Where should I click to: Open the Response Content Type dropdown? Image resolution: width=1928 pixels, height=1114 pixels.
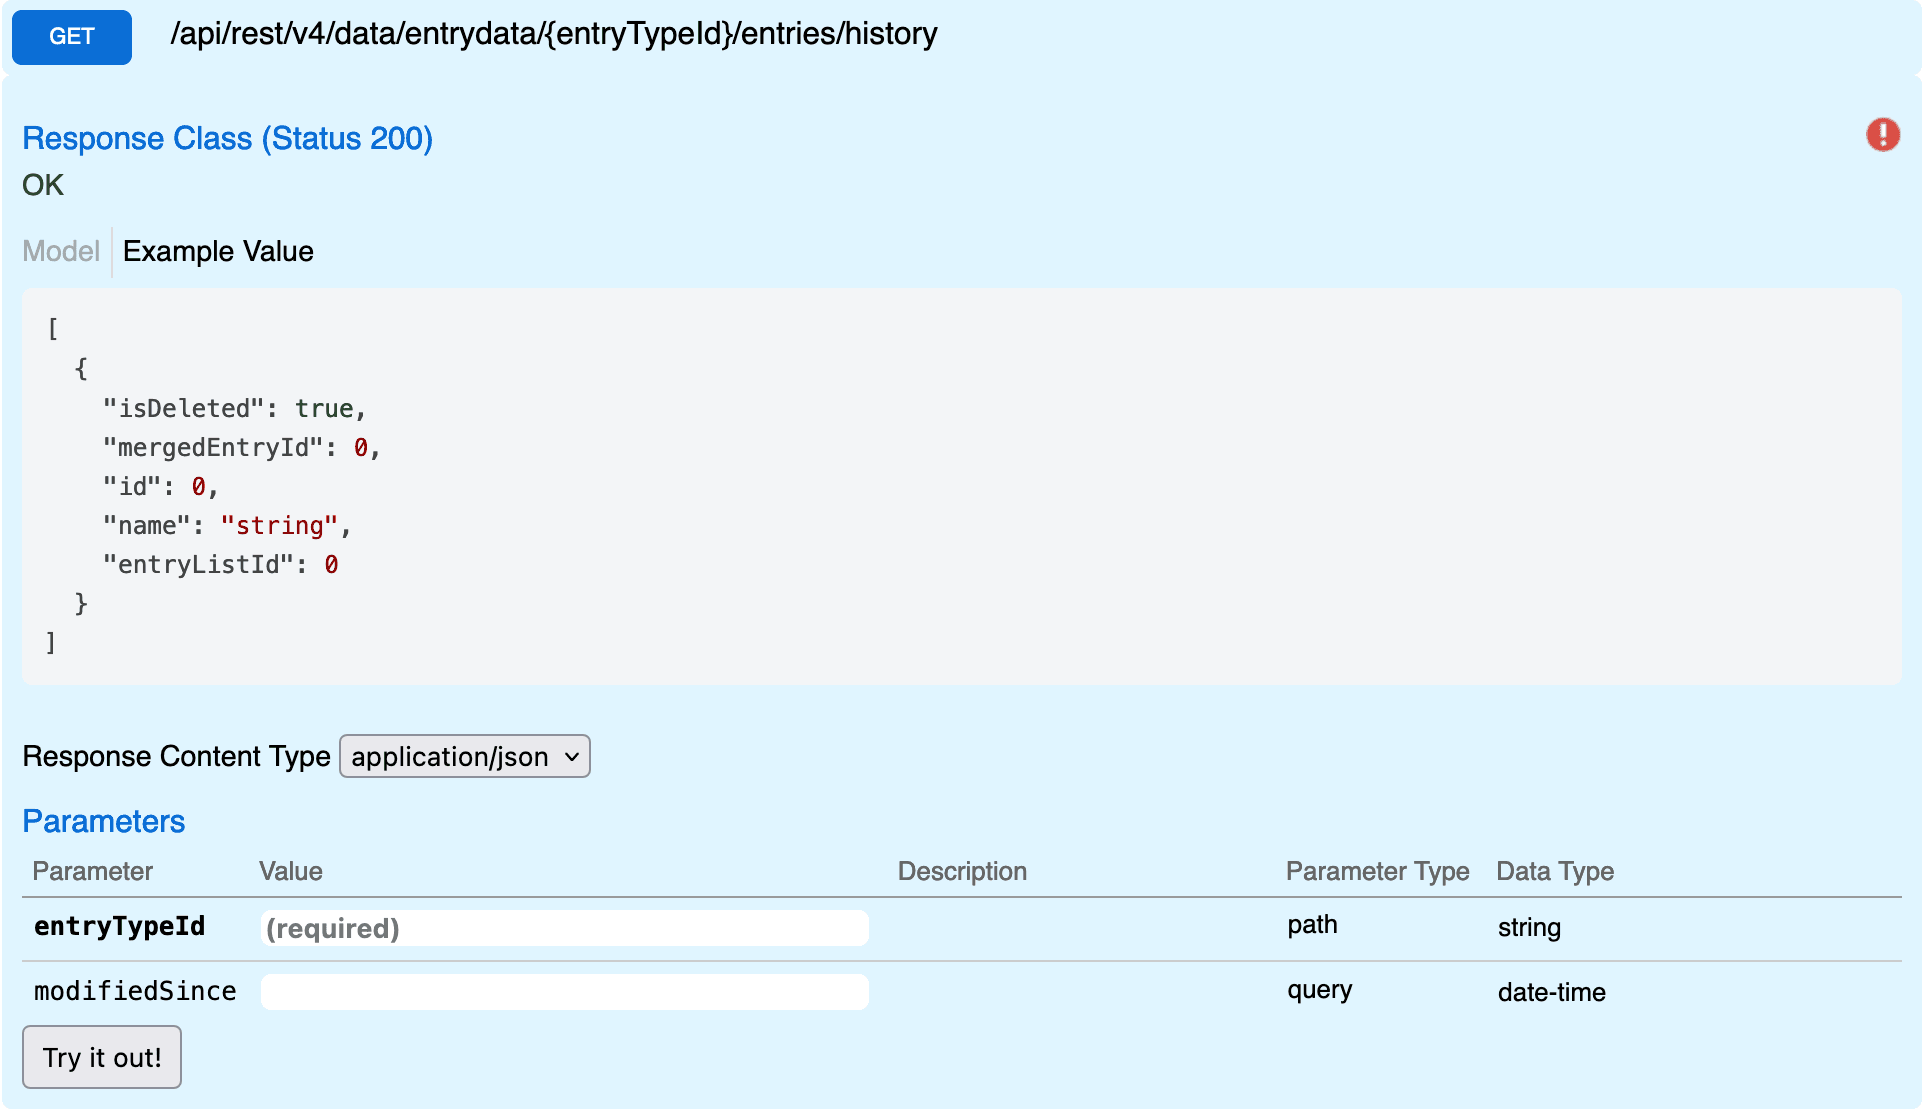pyautogui.click(x=465, y=756)
